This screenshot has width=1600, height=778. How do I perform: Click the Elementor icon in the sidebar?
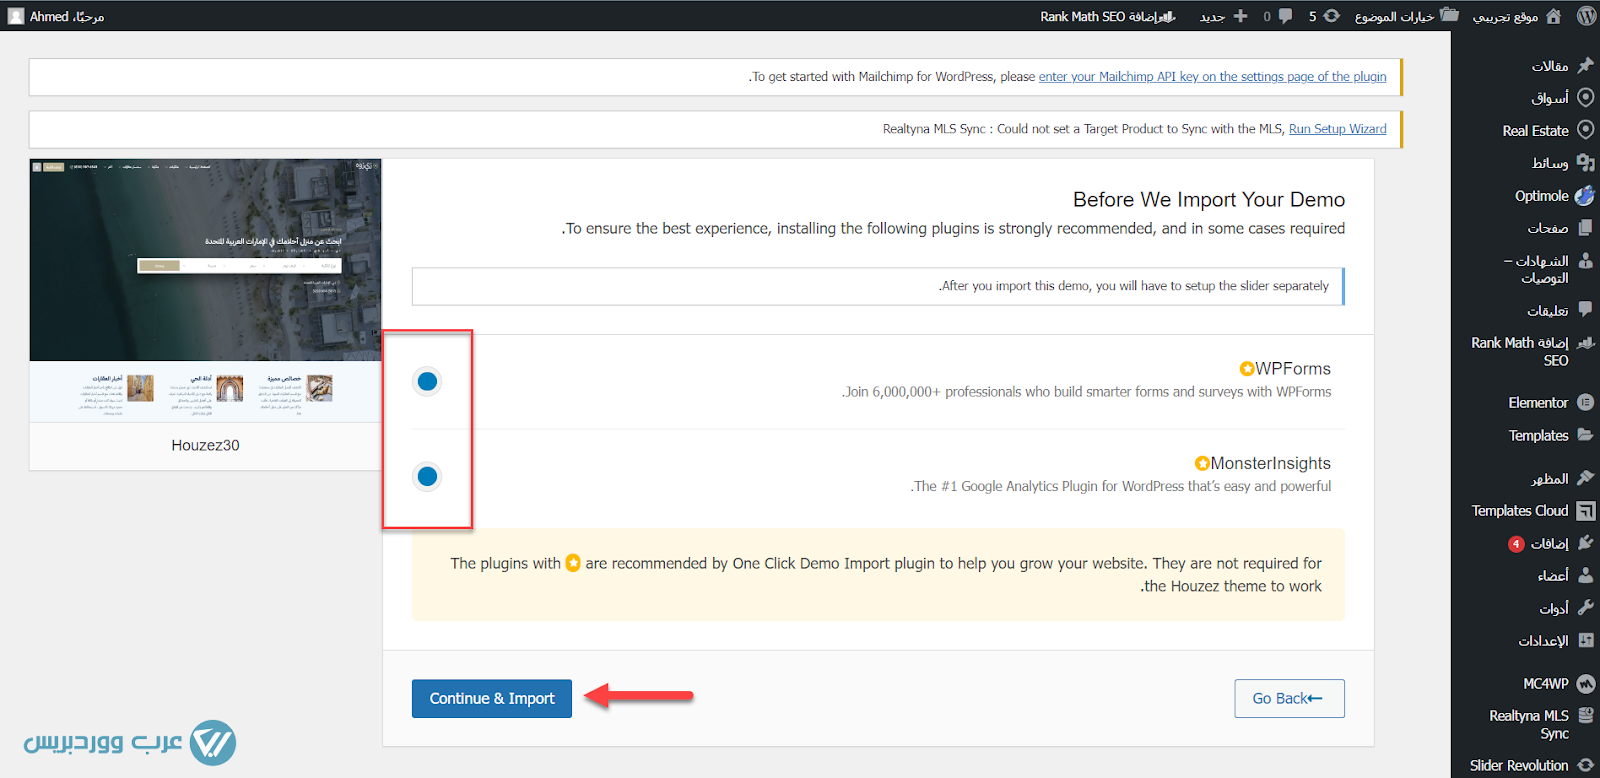tap(1585, 403)
